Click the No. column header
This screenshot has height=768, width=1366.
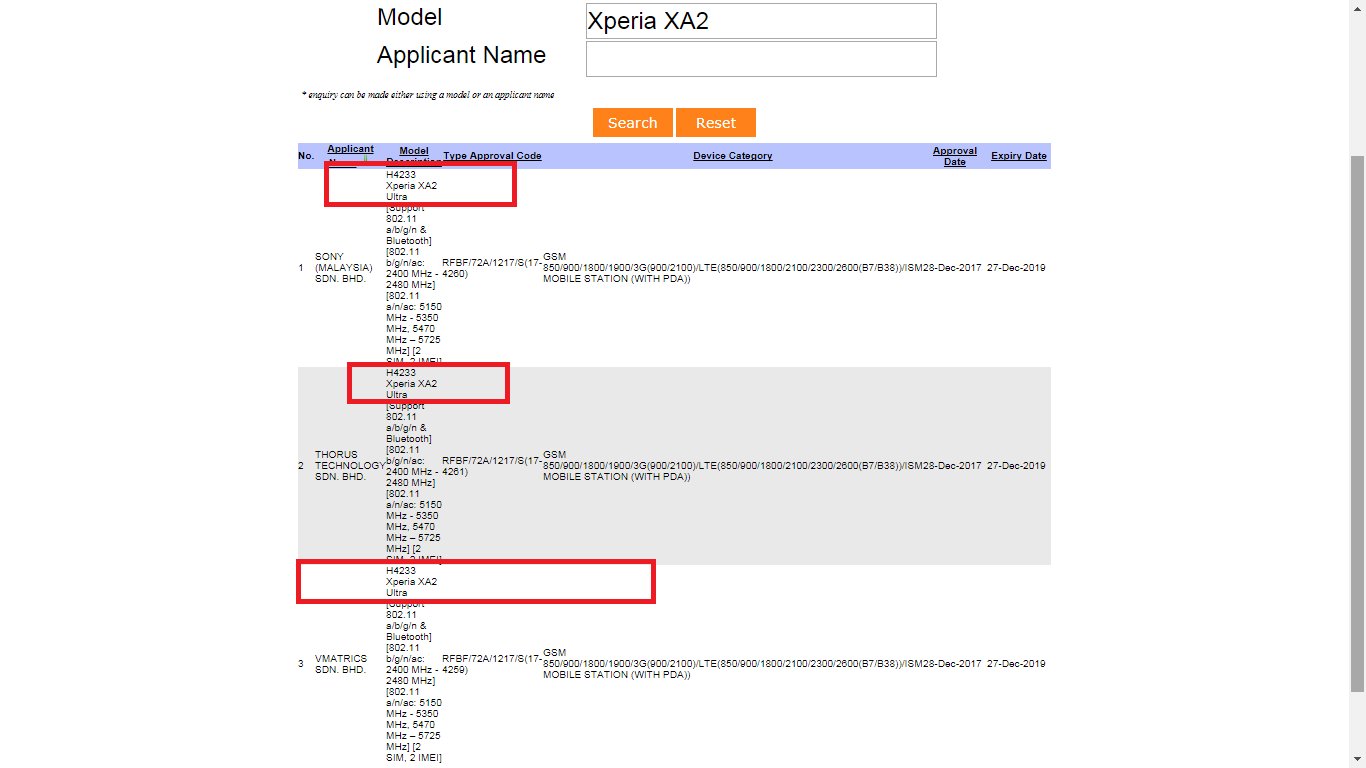[x=306, y=156]
